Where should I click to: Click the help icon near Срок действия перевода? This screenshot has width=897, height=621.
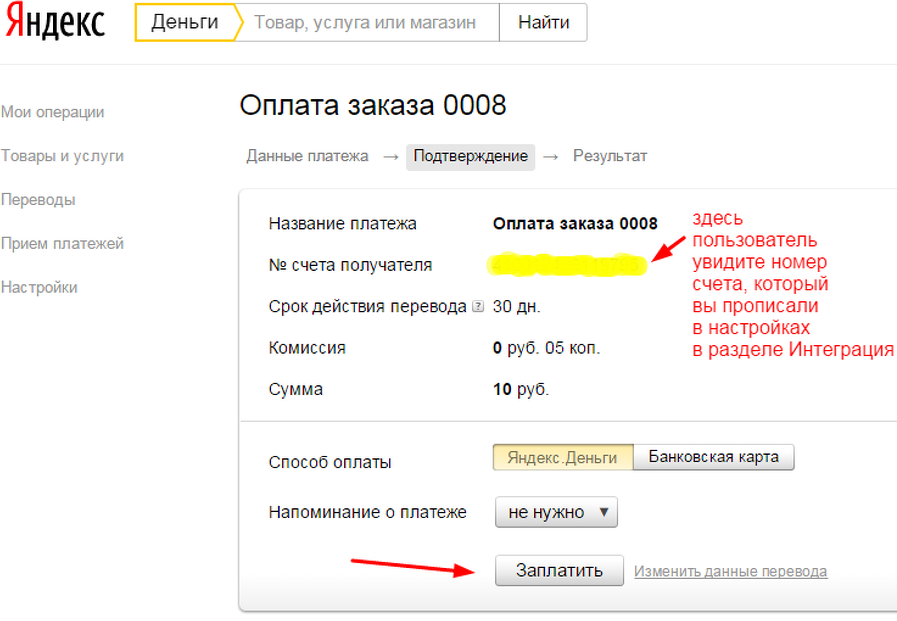478,307
